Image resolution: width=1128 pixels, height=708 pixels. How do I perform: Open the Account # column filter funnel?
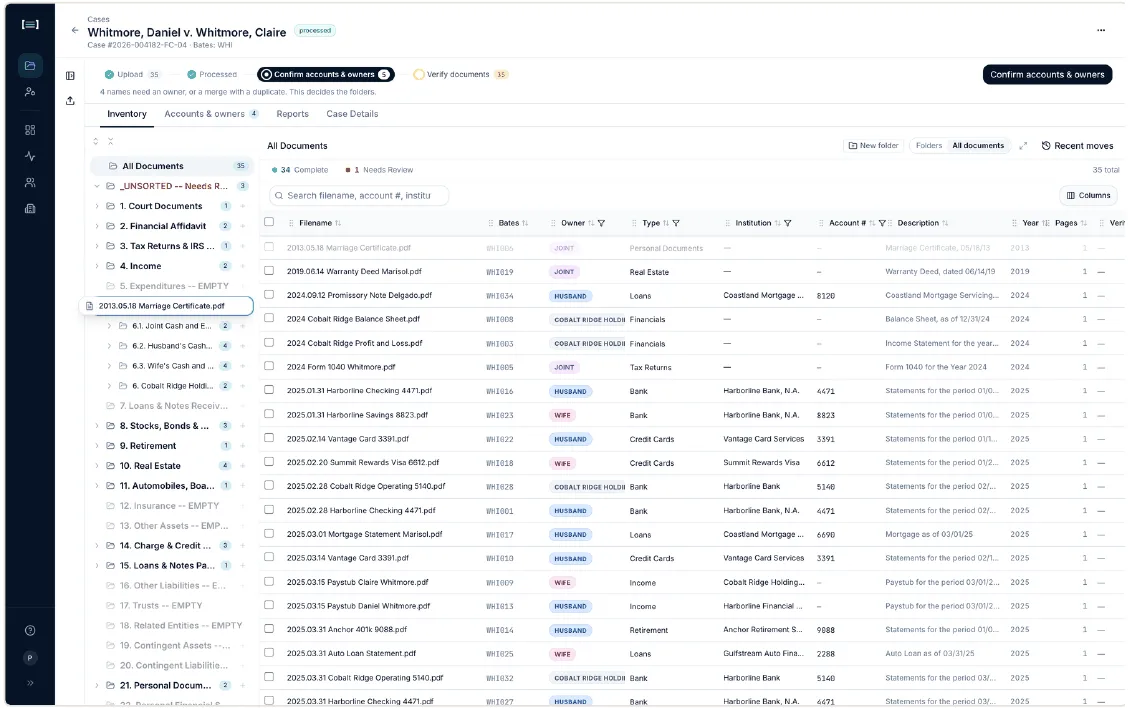coord(882,223)
